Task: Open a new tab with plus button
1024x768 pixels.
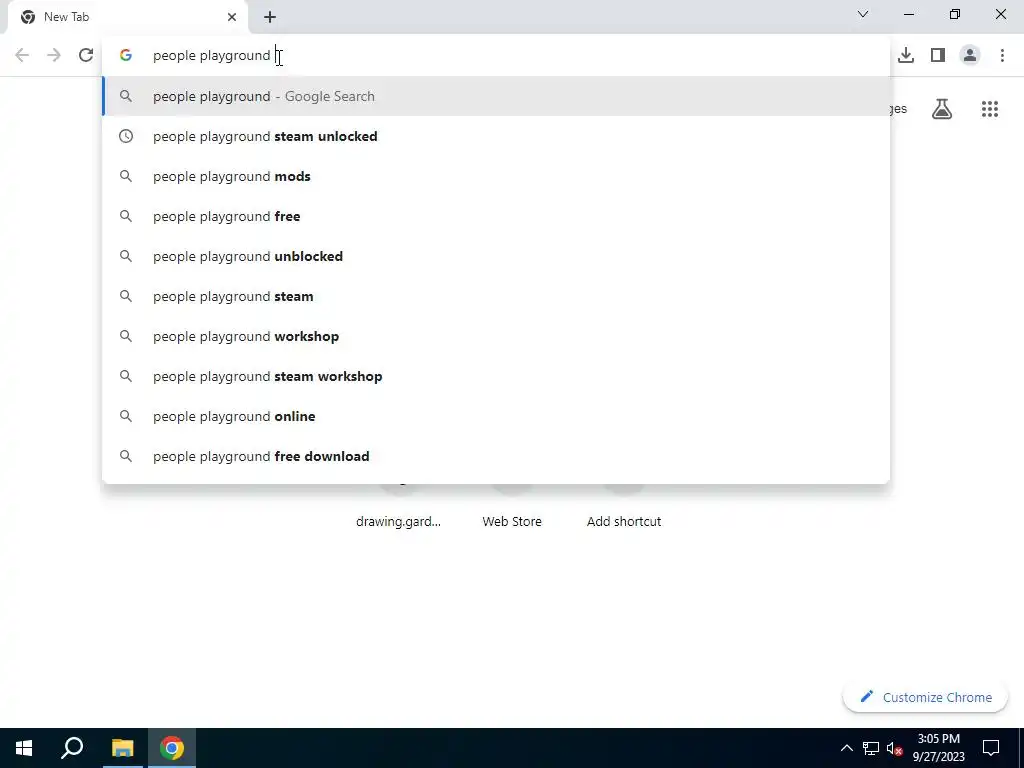Action: [x=270, y=17]
